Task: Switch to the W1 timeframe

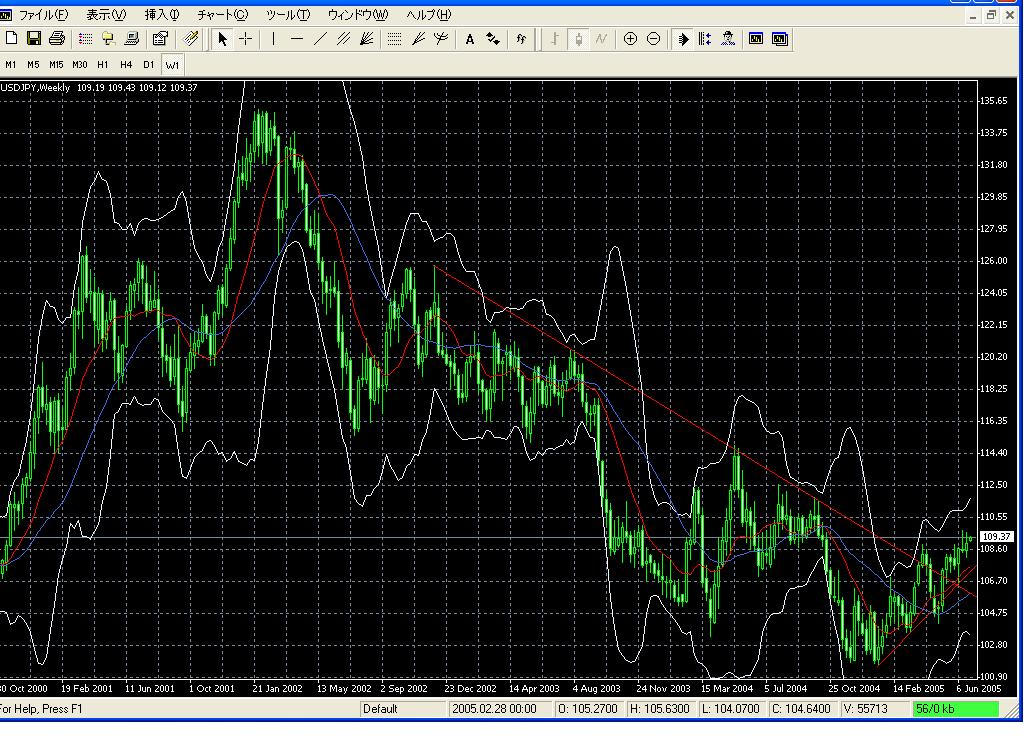Action: click(172, 65)
